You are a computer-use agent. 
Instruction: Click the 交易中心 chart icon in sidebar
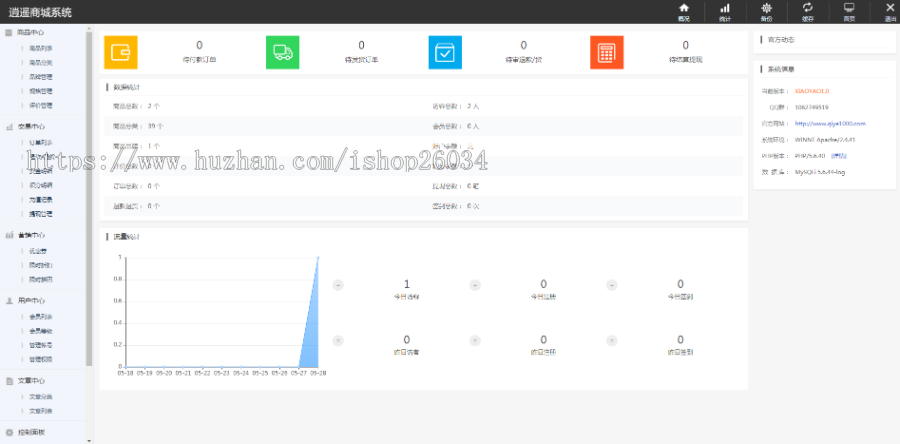click(x=9, y=127)
